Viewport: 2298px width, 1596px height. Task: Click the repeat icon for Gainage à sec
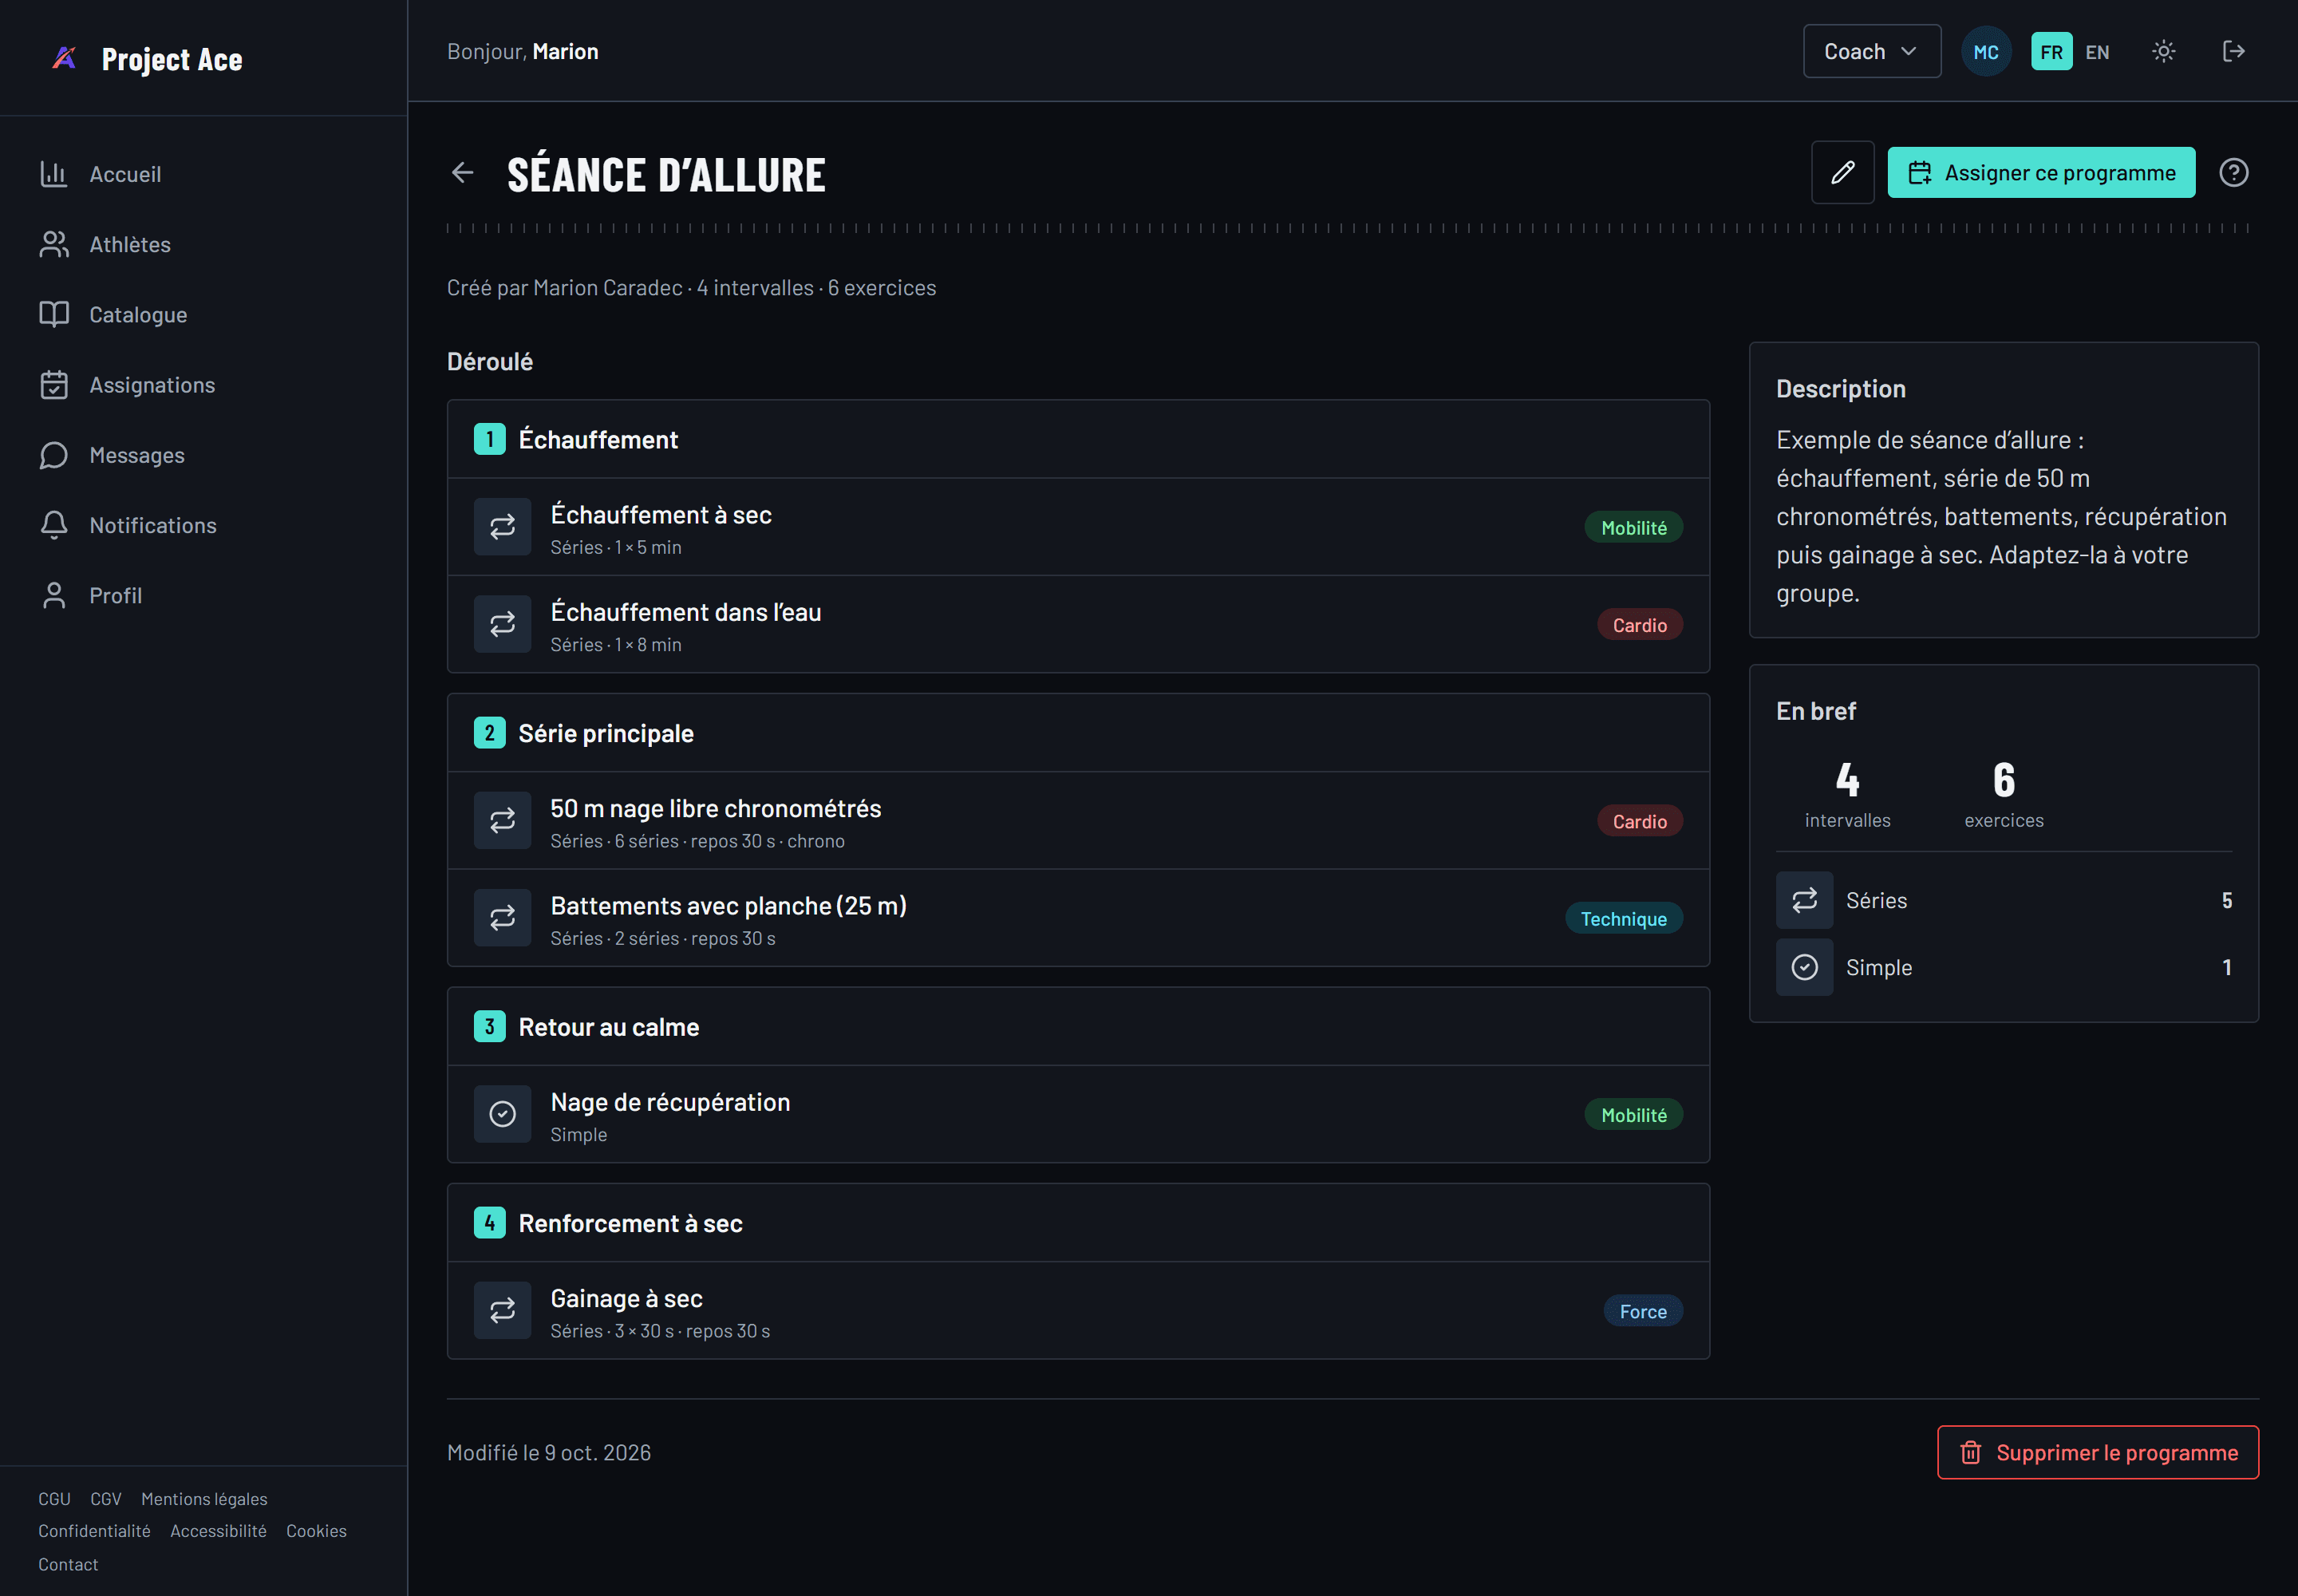click(x=502, y=1310)
